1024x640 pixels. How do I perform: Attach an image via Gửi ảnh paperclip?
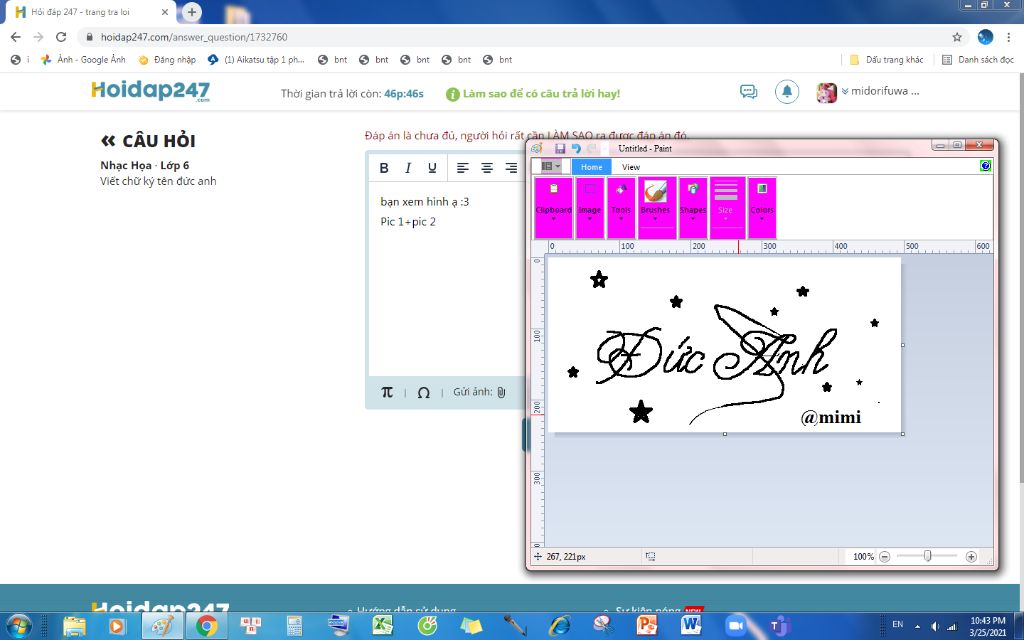(501, 392)
